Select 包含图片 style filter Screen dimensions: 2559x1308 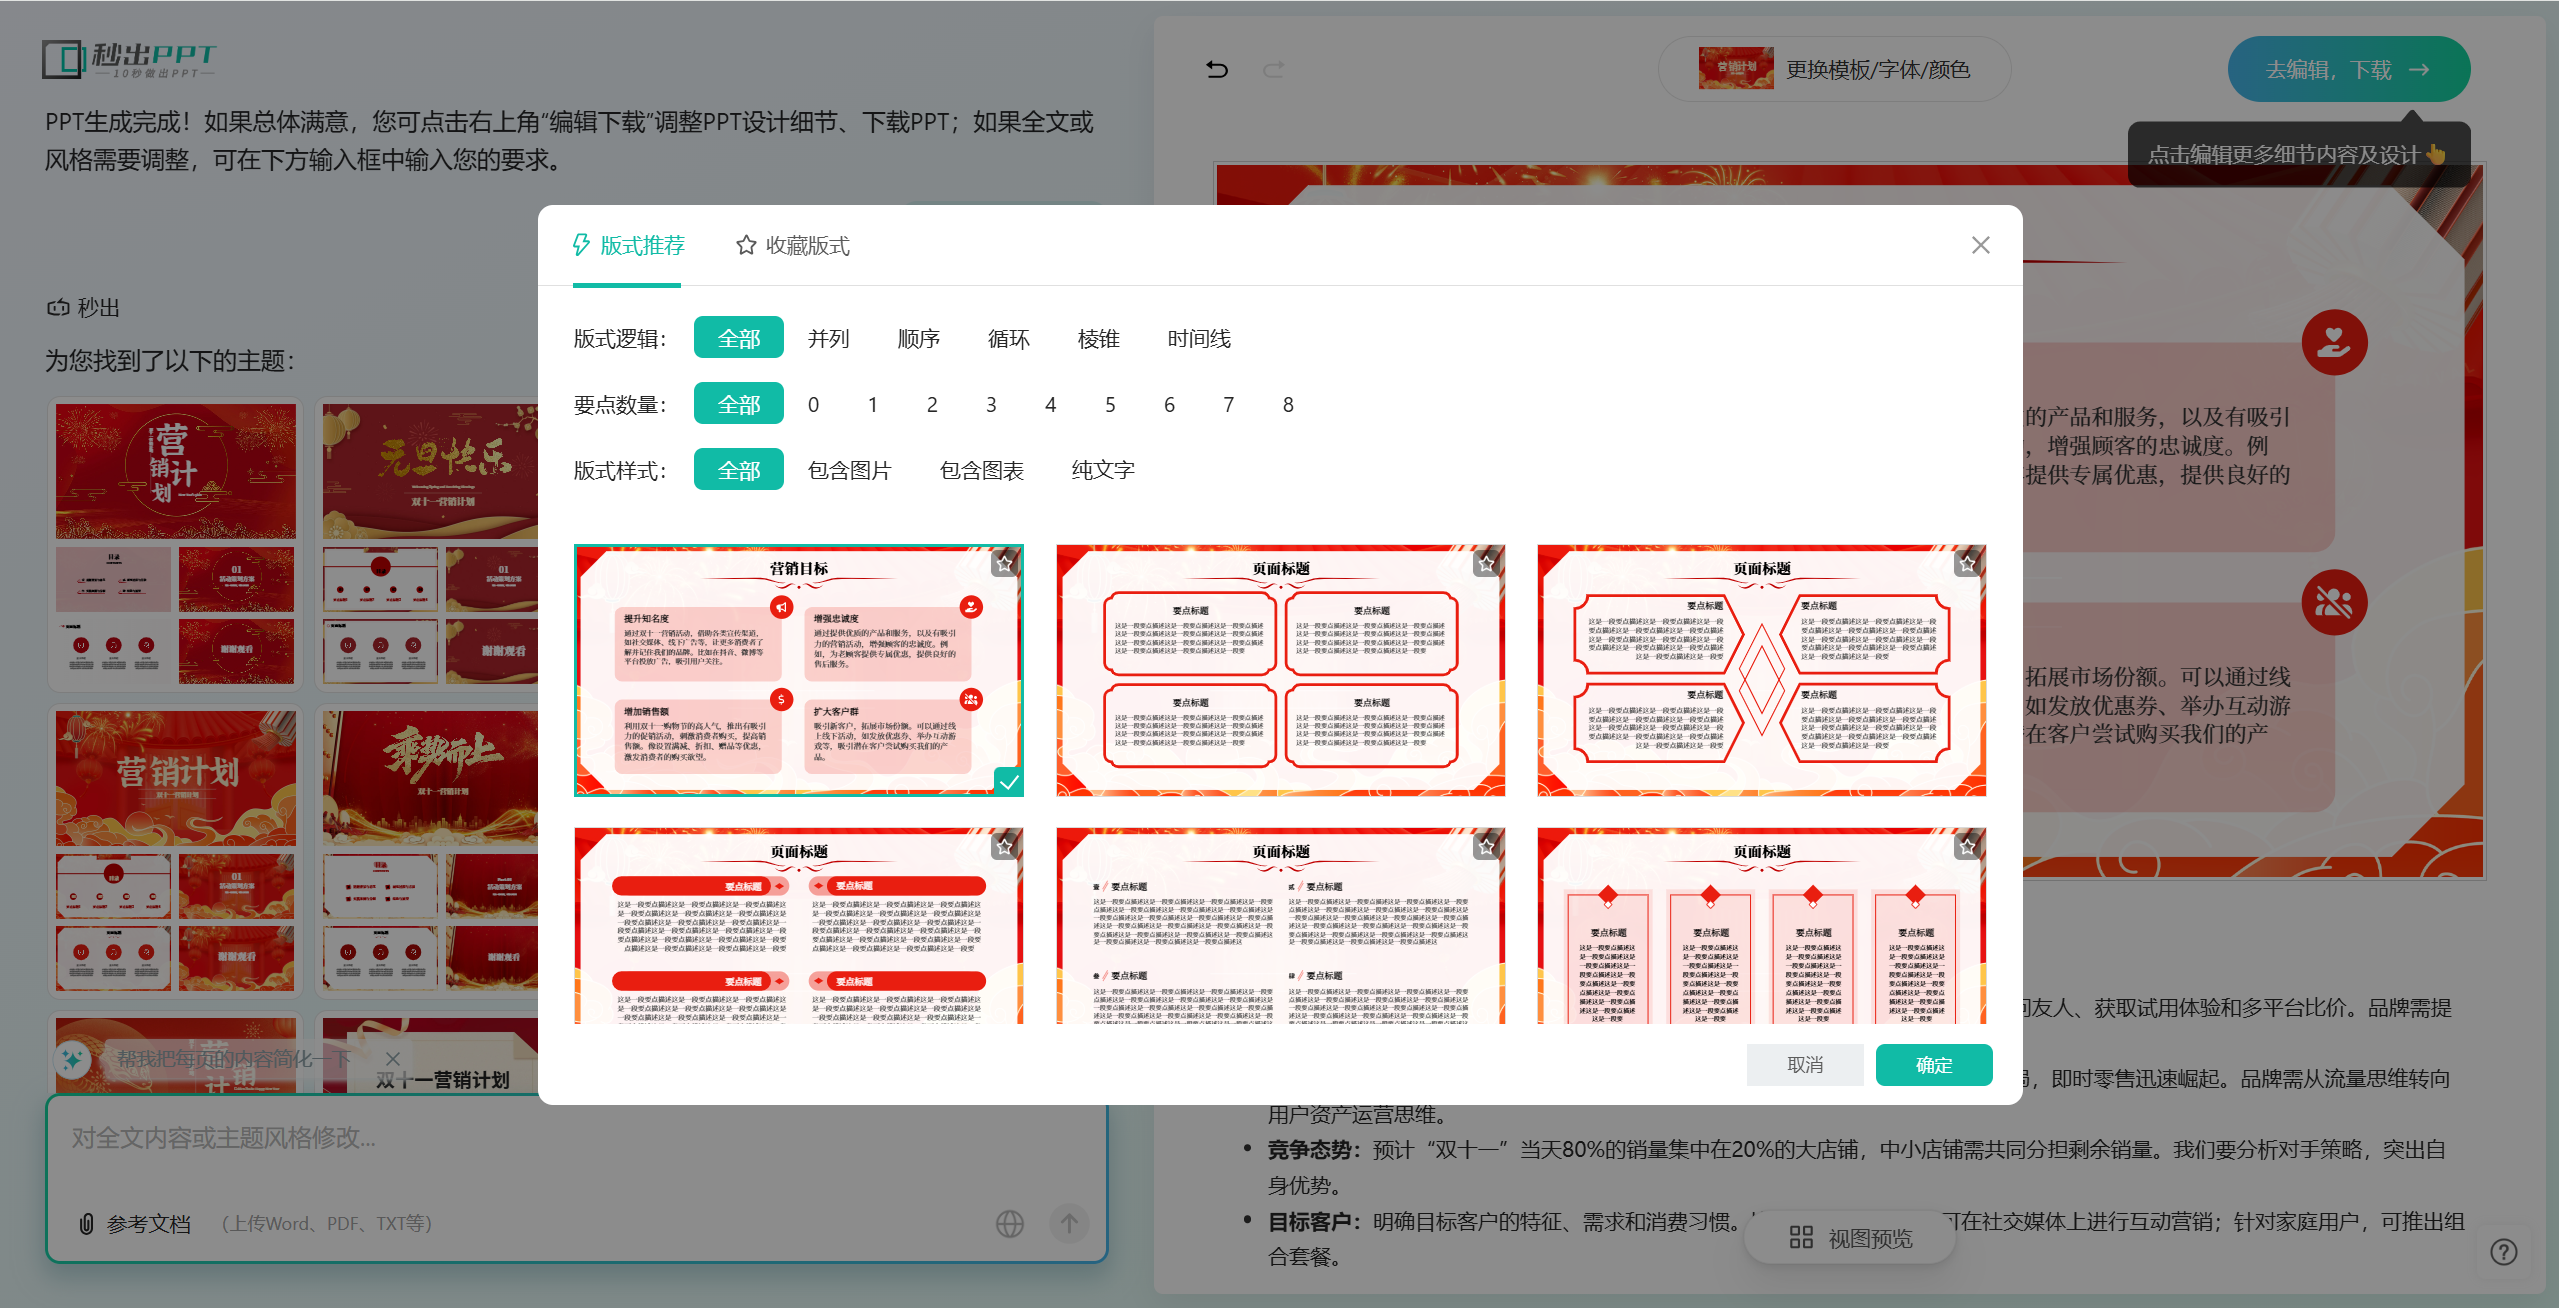849,470
